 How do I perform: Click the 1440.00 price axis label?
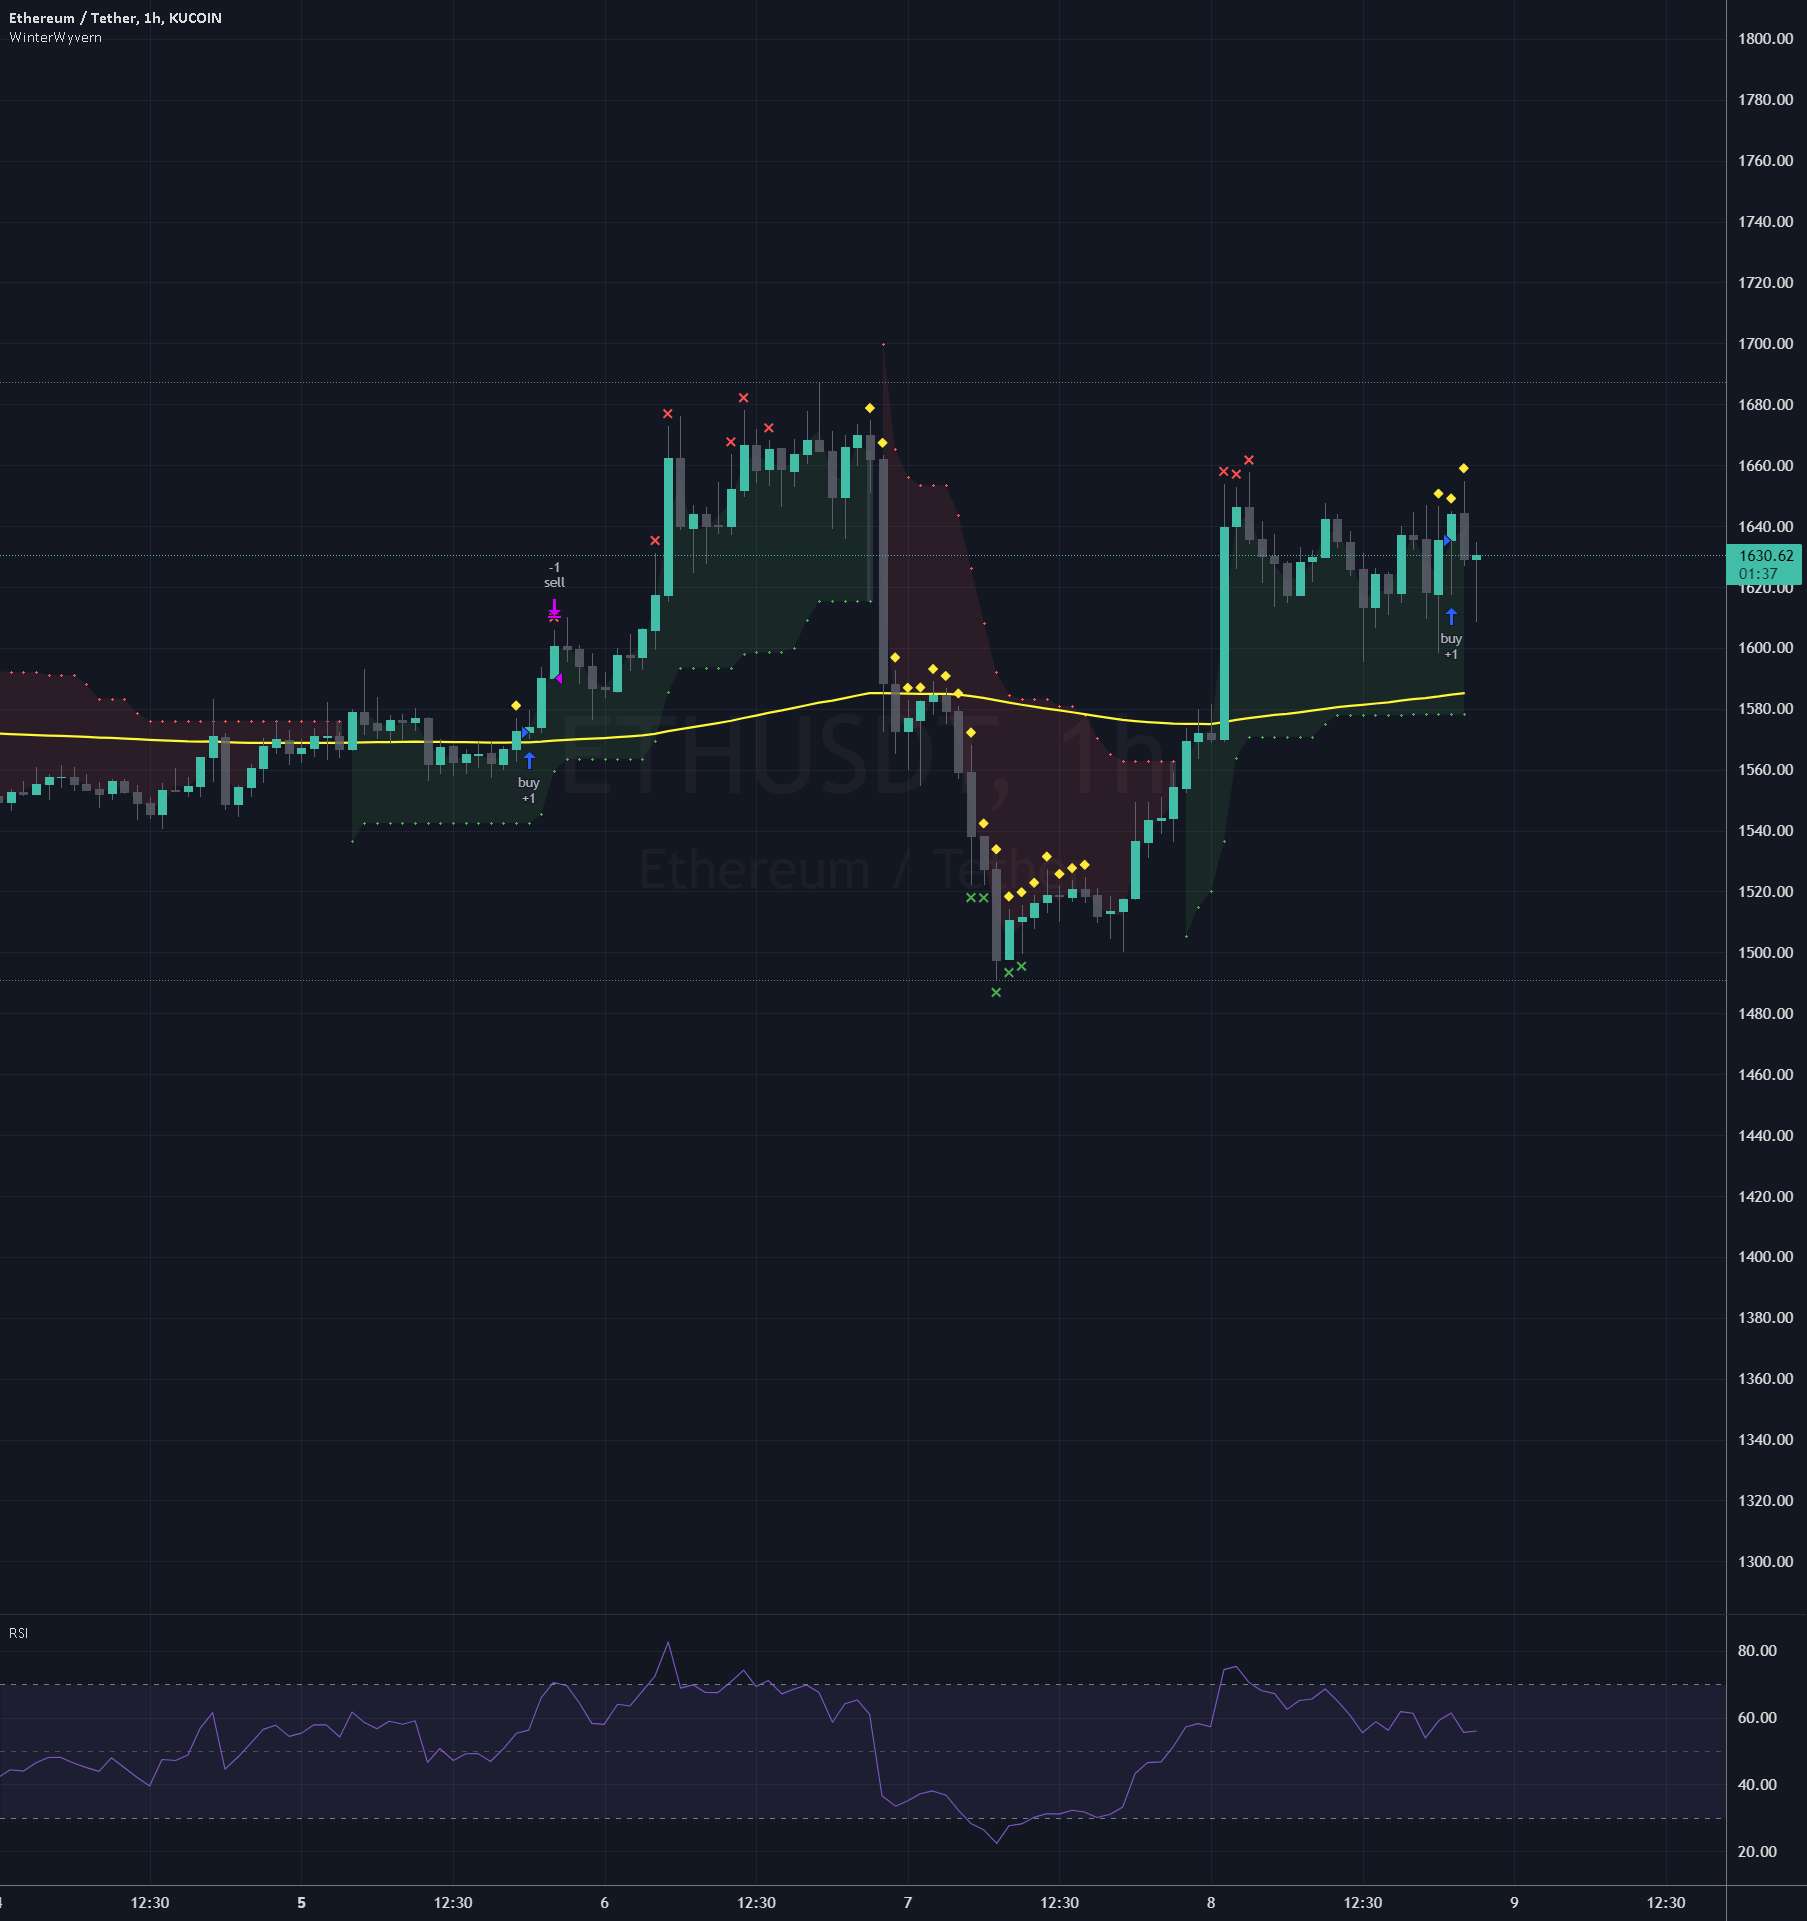(1765, 1136)
